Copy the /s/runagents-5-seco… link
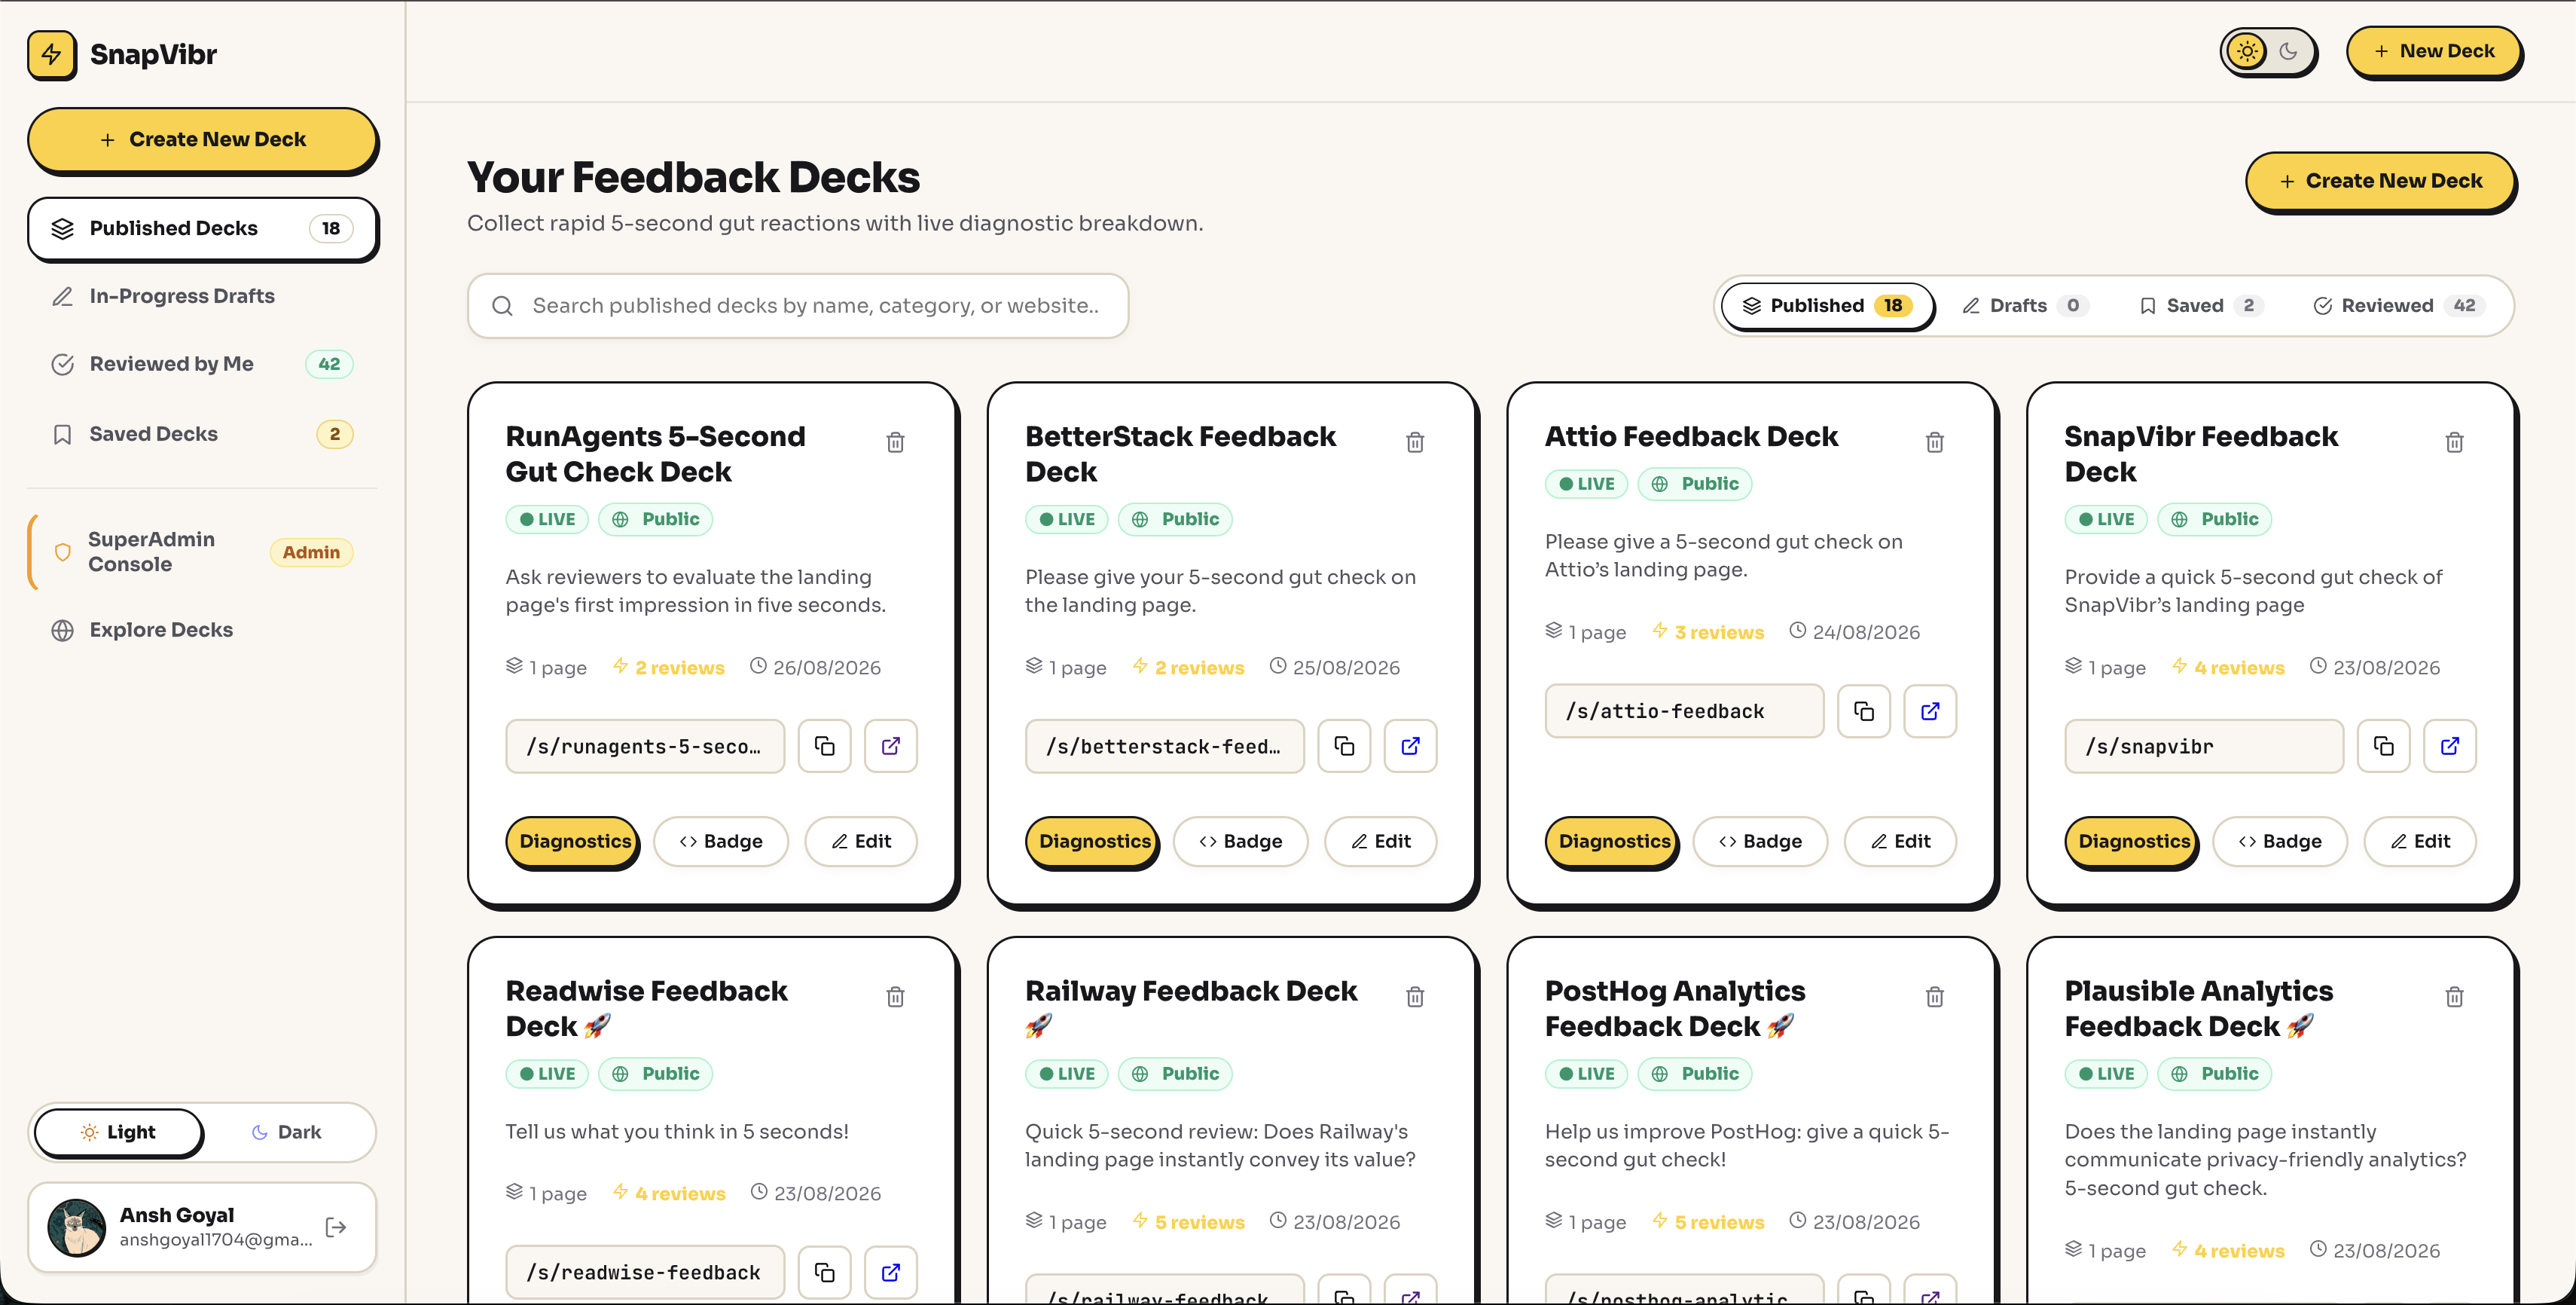The height and width of the screenshot is (1305, 2576). point(825,746)
